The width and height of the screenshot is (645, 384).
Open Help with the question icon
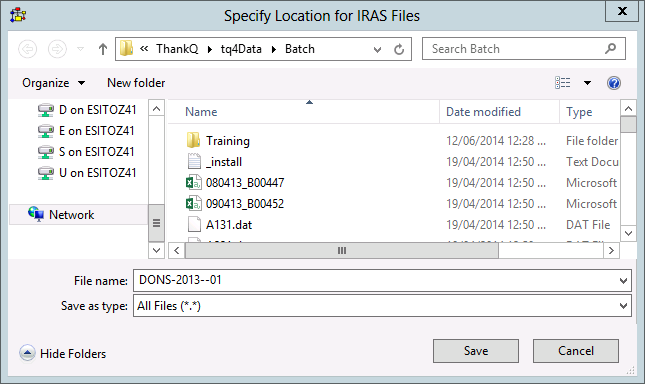tap(614, 83)
